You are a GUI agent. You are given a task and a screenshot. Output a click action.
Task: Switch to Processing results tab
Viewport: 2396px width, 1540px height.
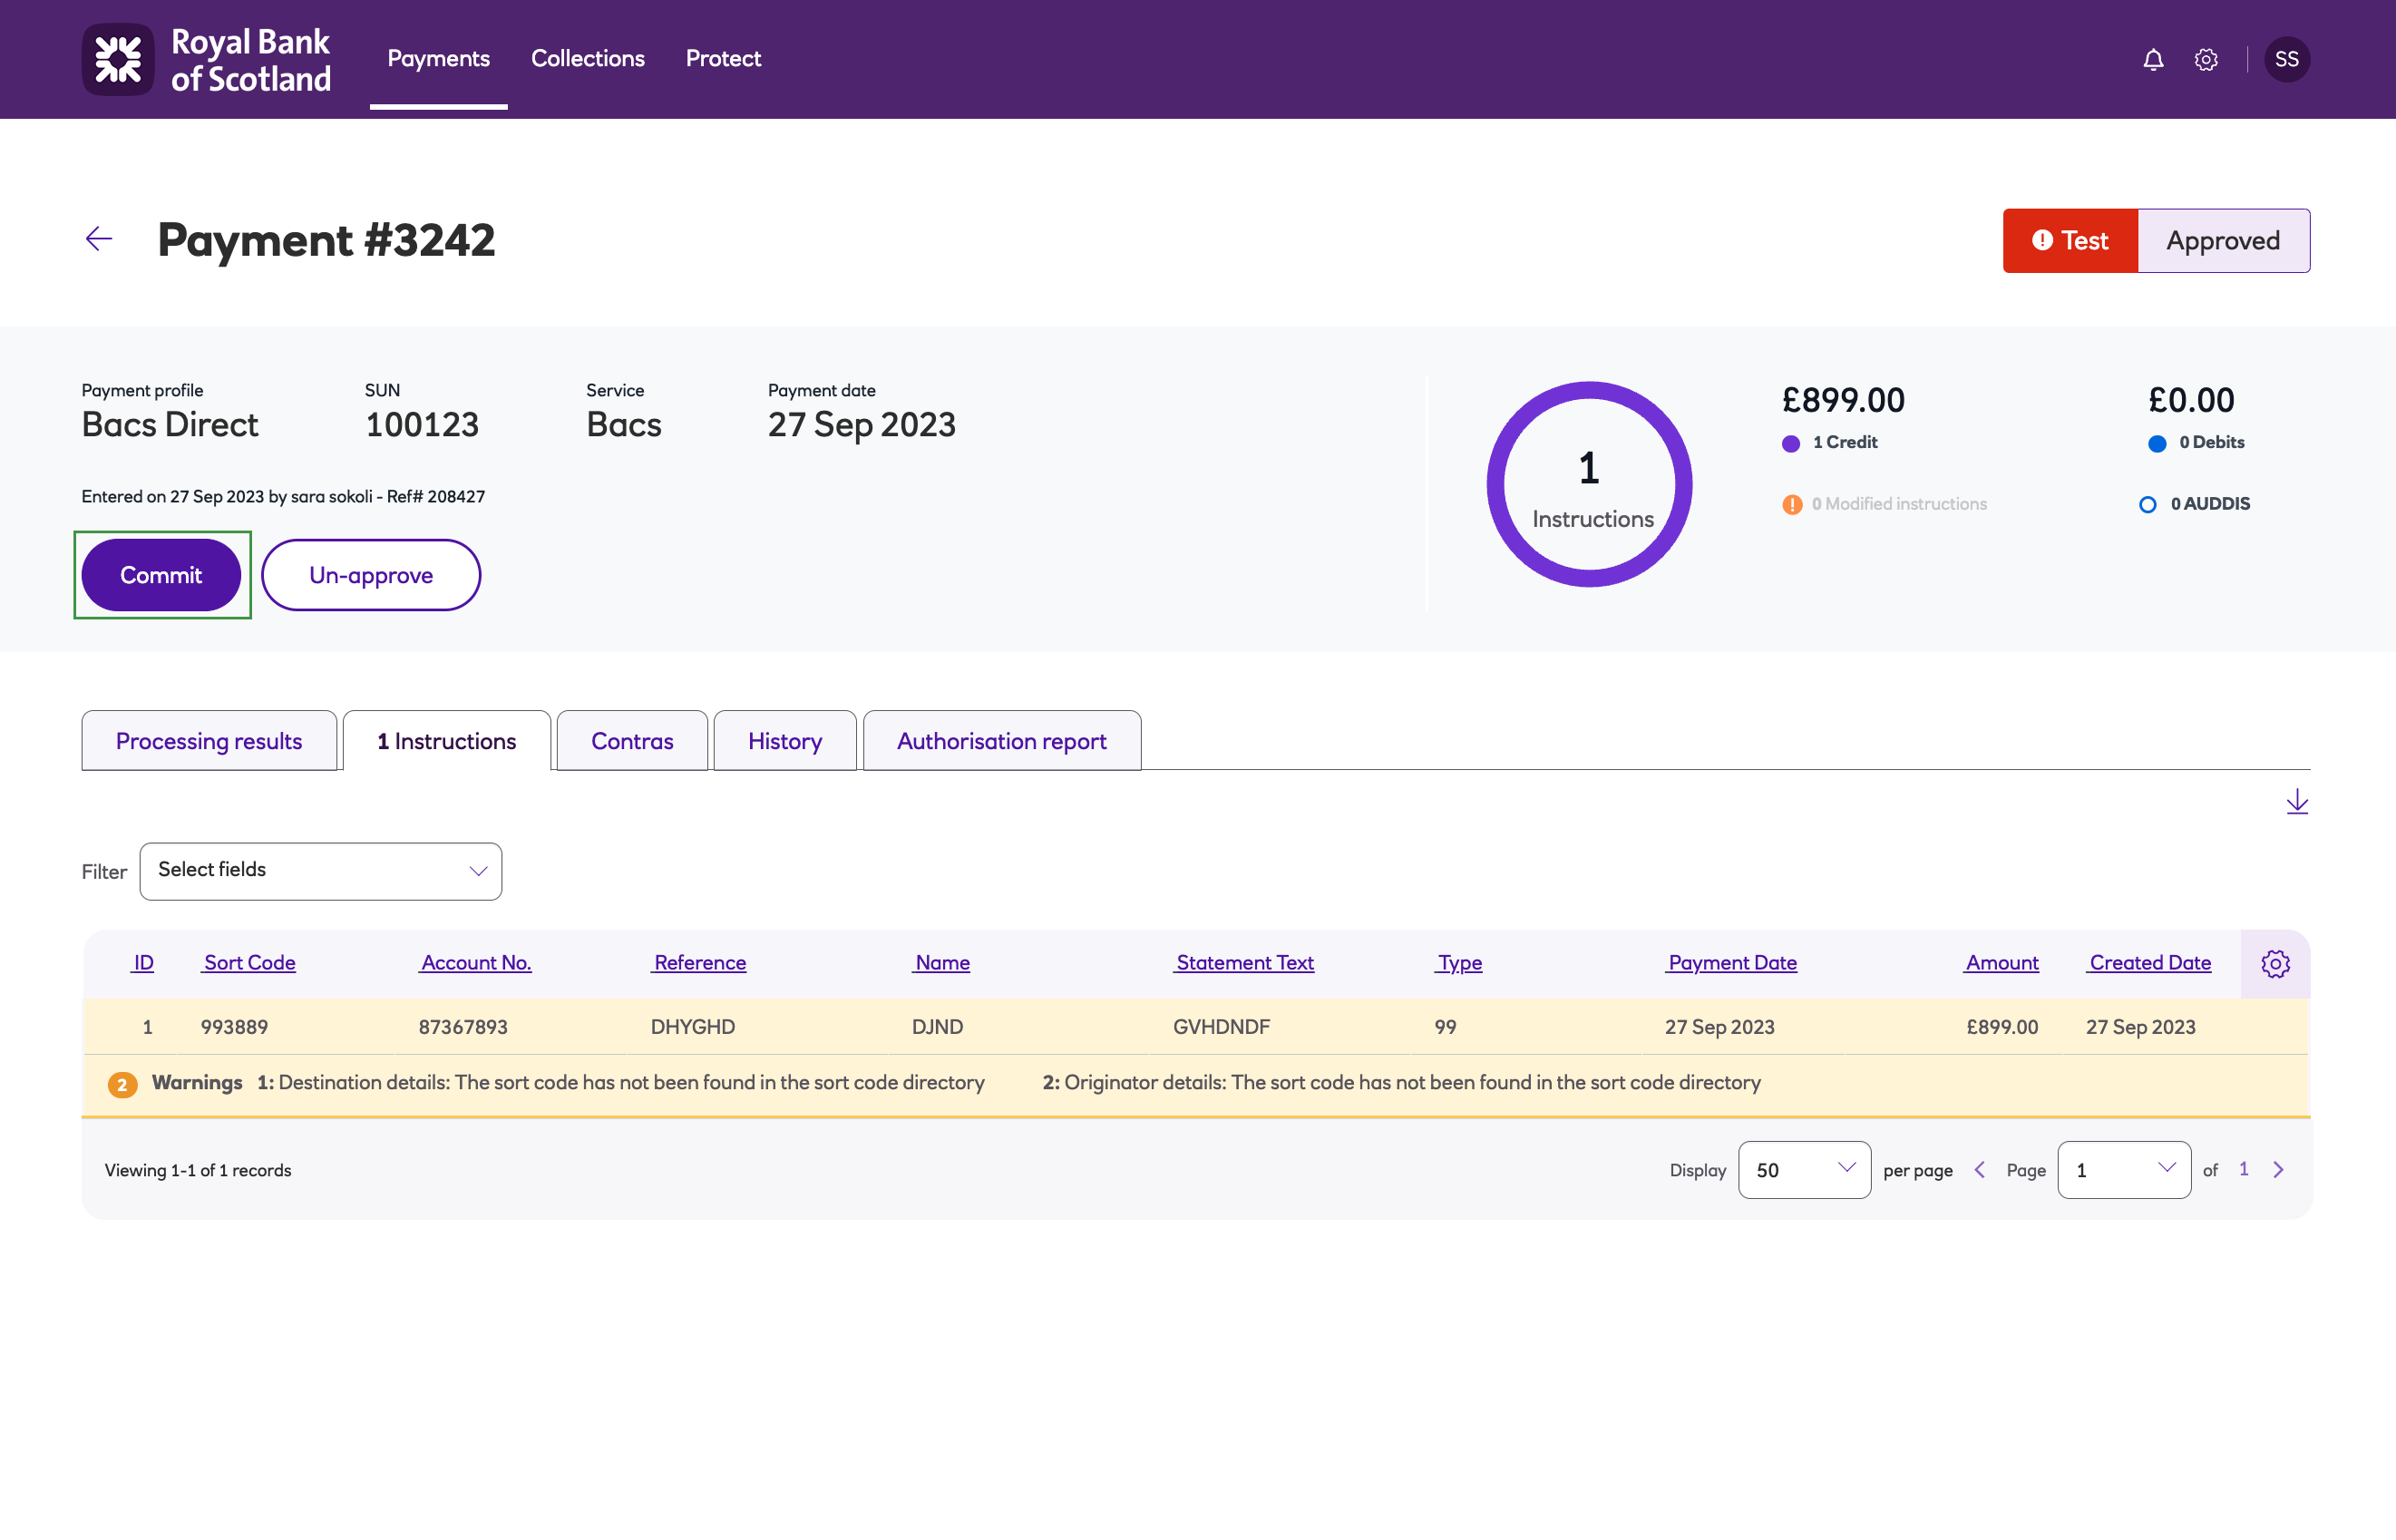[x=209, y=740]
